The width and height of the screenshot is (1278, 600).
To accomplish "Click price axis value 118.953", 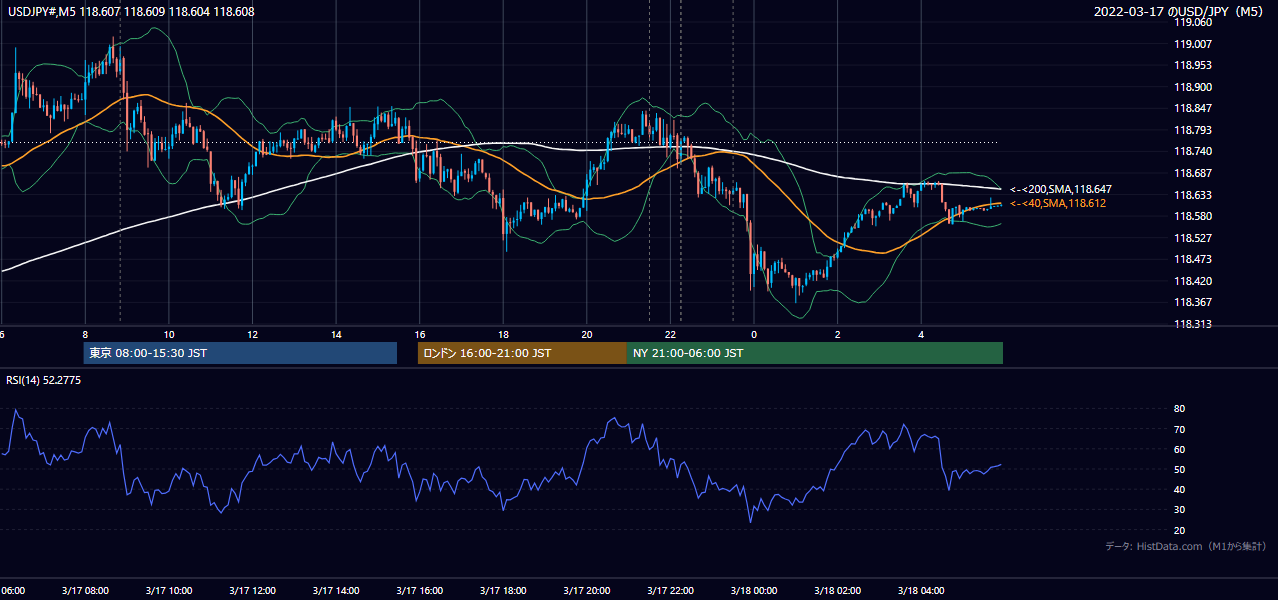I will 1194,65.
